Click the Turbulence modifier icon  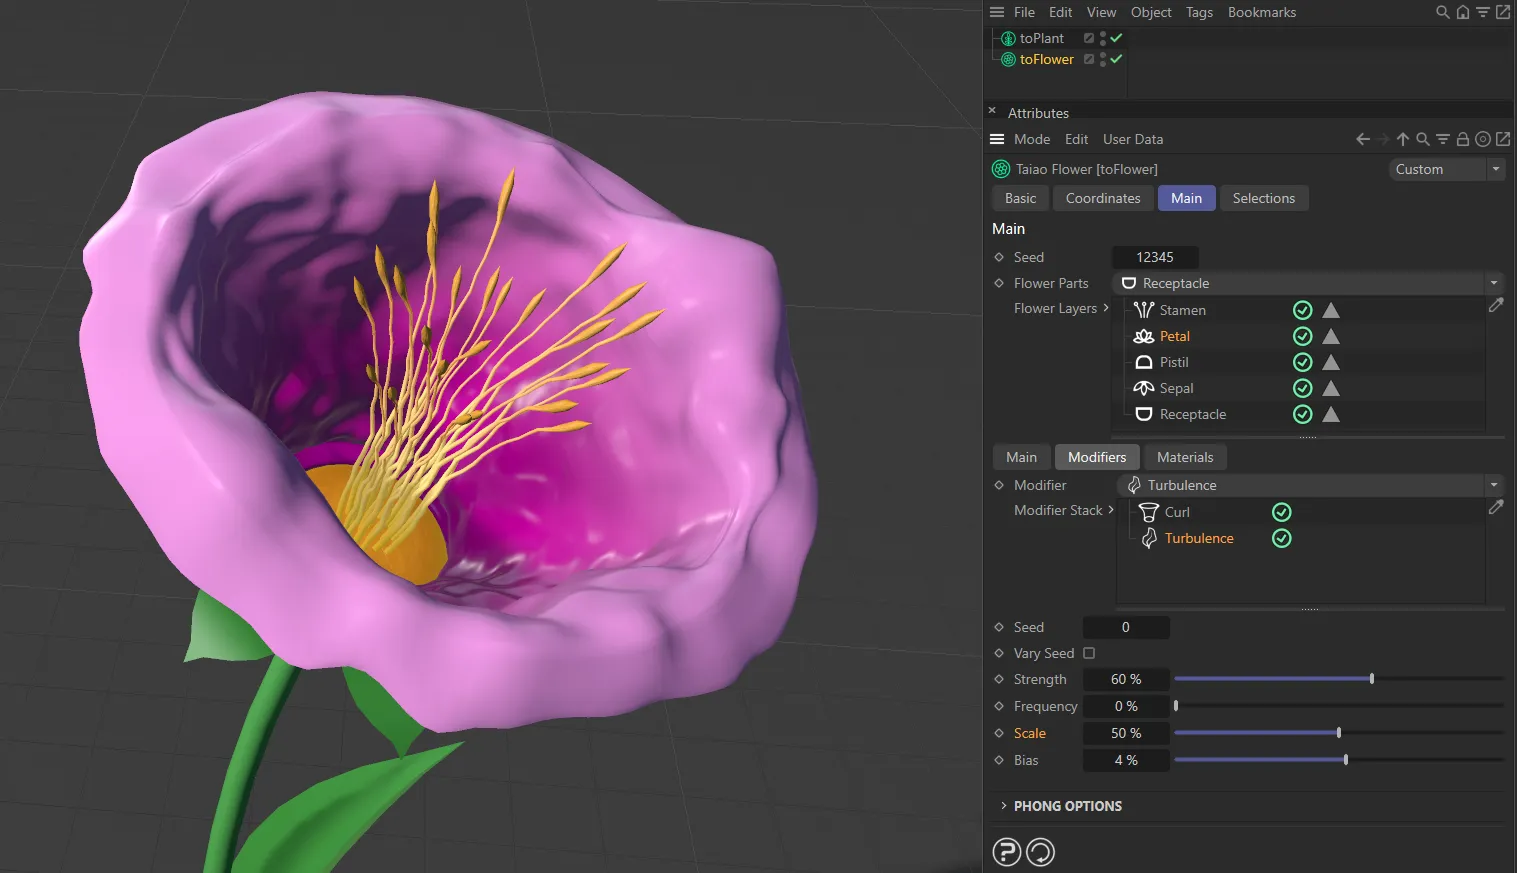(1147, 538)
